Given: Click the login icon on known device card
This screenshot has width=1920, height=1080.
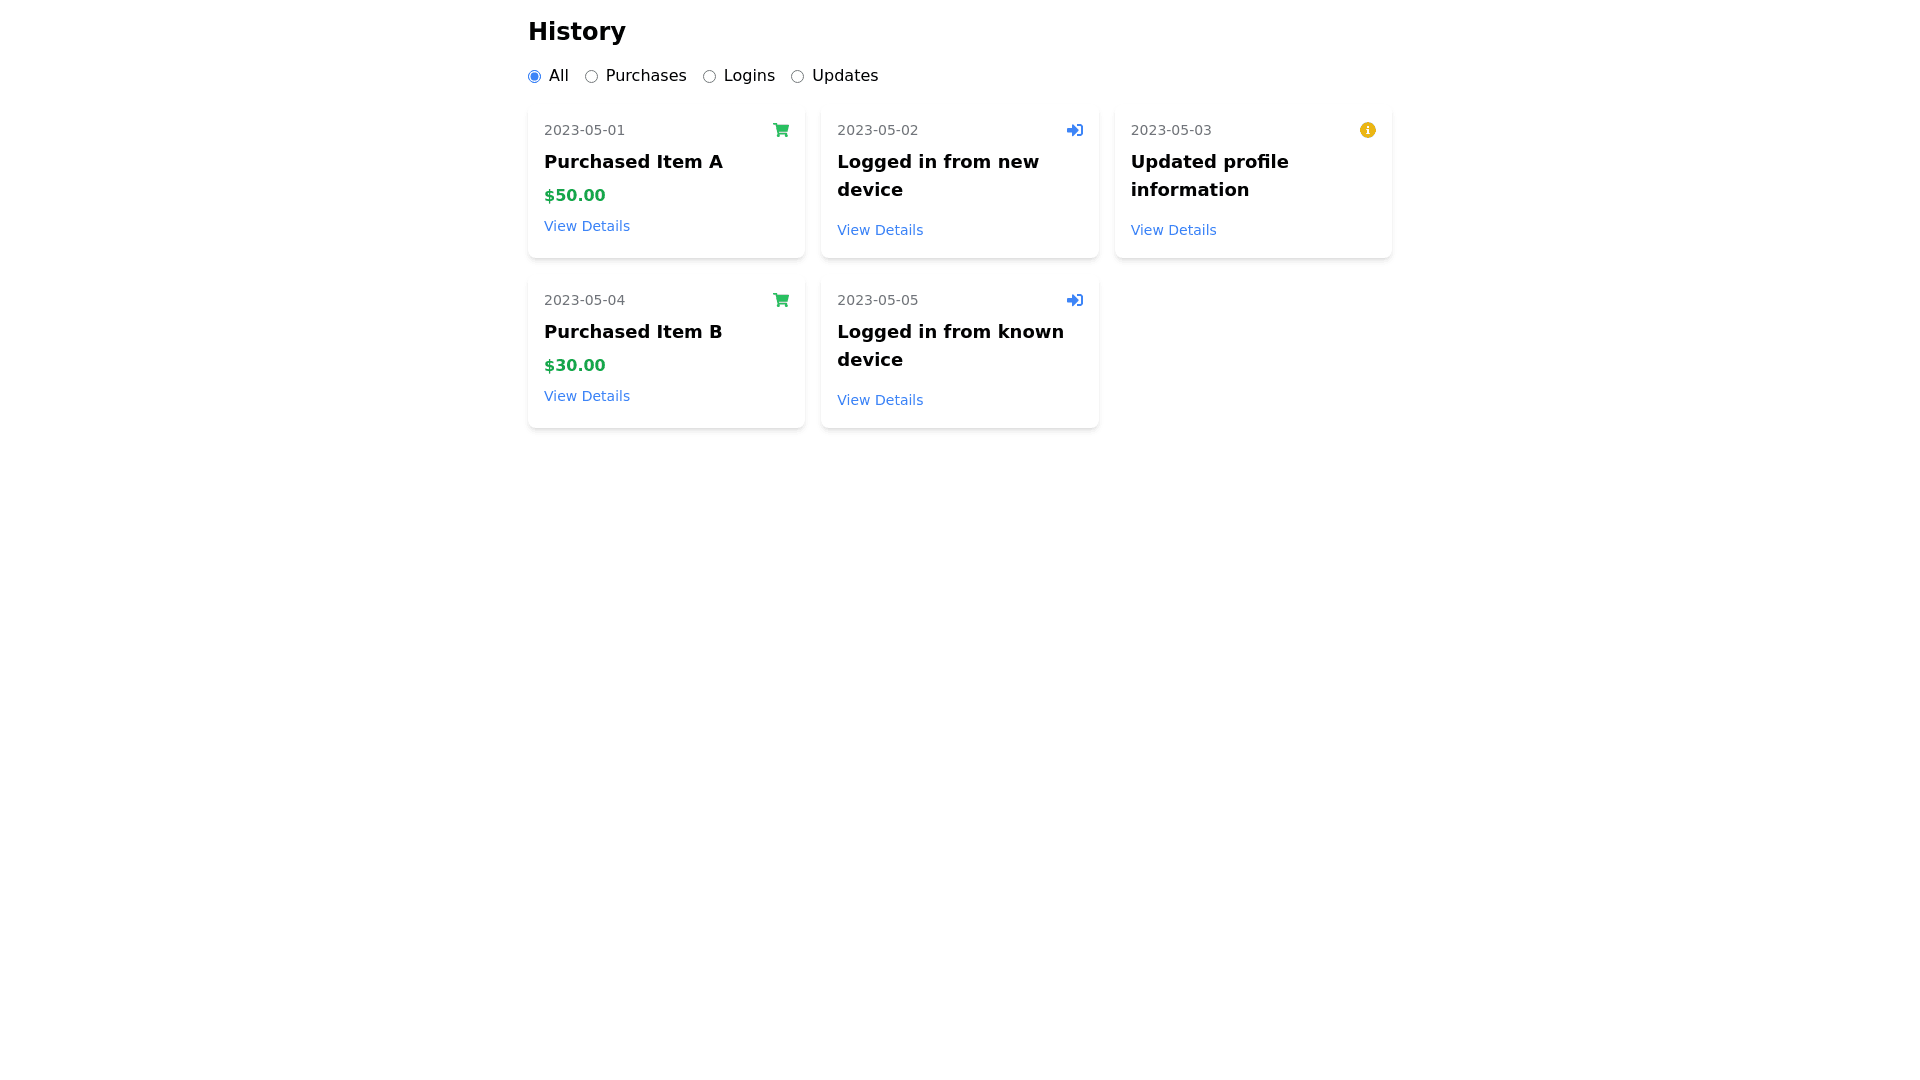Looking at the screenshot, I should [1074, 300].
